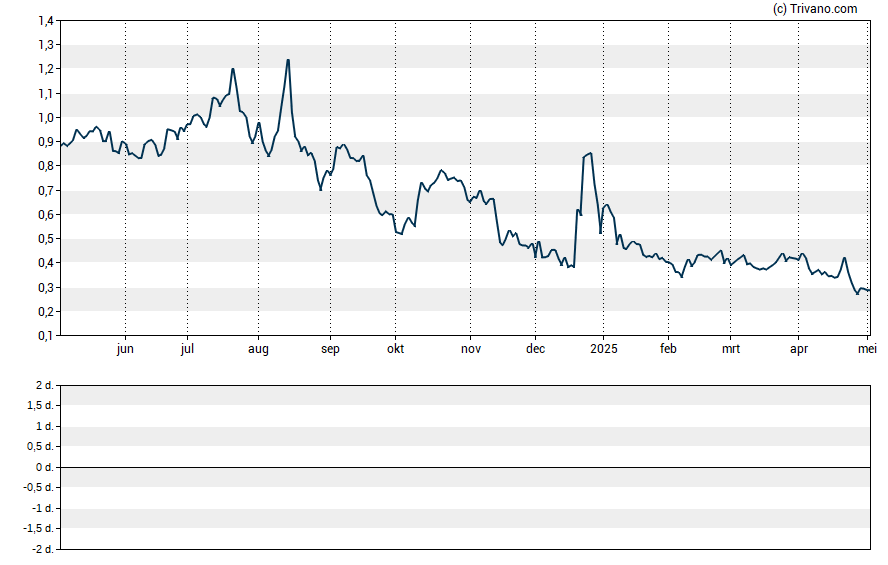888x565 pixels.
Task: Click the '2 d.' lower axis label
Action: tap(45, 386)
